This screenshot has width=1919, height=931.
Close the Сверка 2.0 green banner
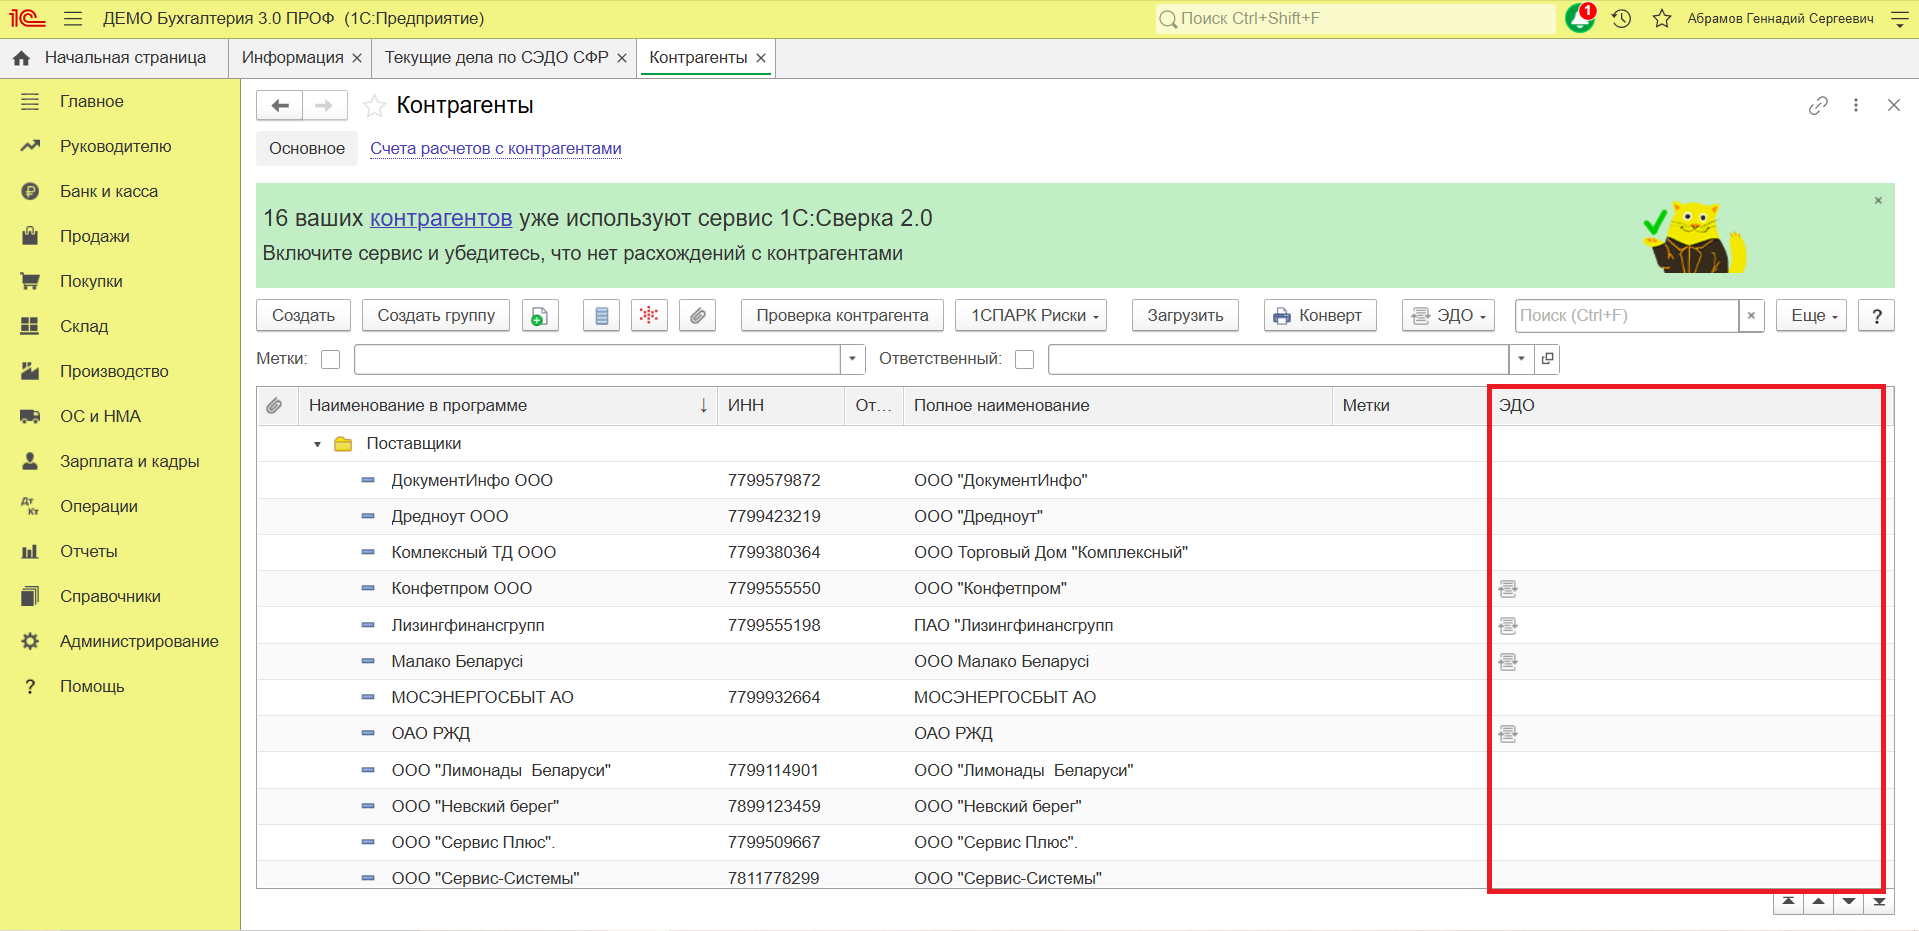[x=1878, y=200]
